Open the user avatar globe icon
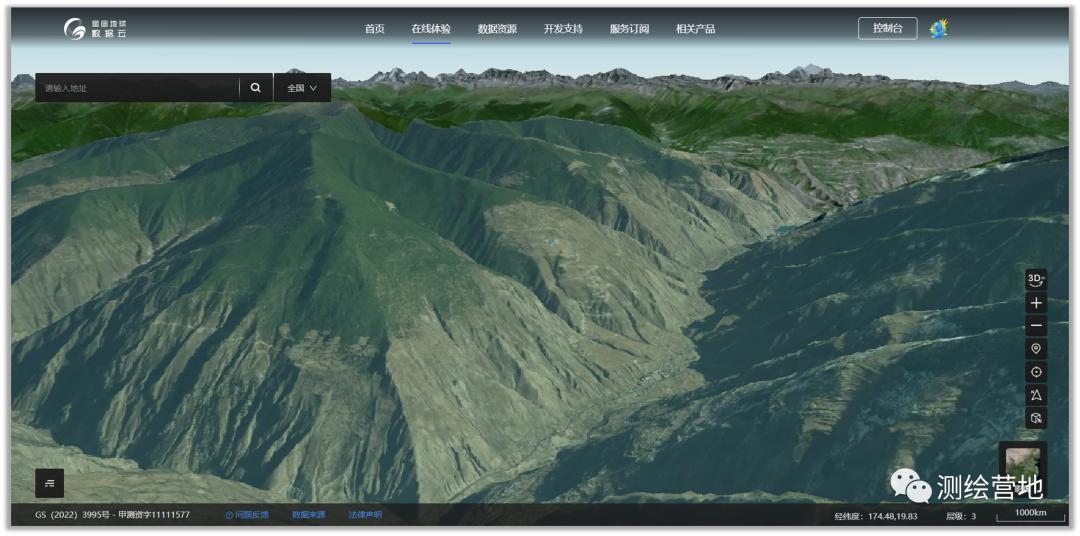Viewport: 1080px width, 536px height. (x=938, y=29)
